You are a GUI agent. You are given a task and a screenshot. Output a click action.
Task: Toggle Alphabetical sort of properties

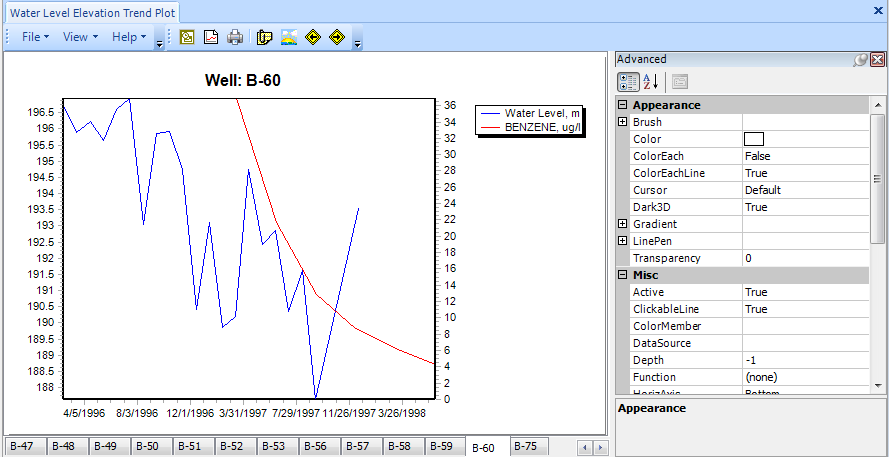649,82
